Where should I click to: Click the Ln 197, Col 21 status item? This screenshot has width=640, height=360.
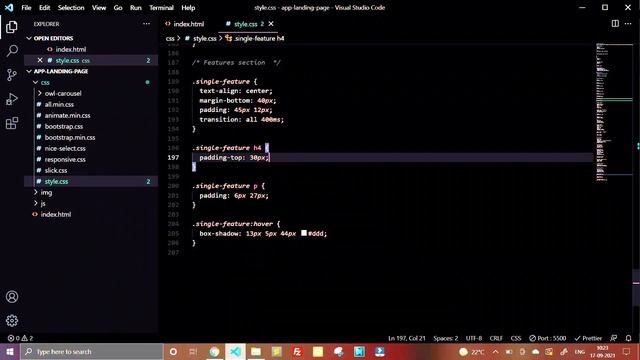coord(407,338)
